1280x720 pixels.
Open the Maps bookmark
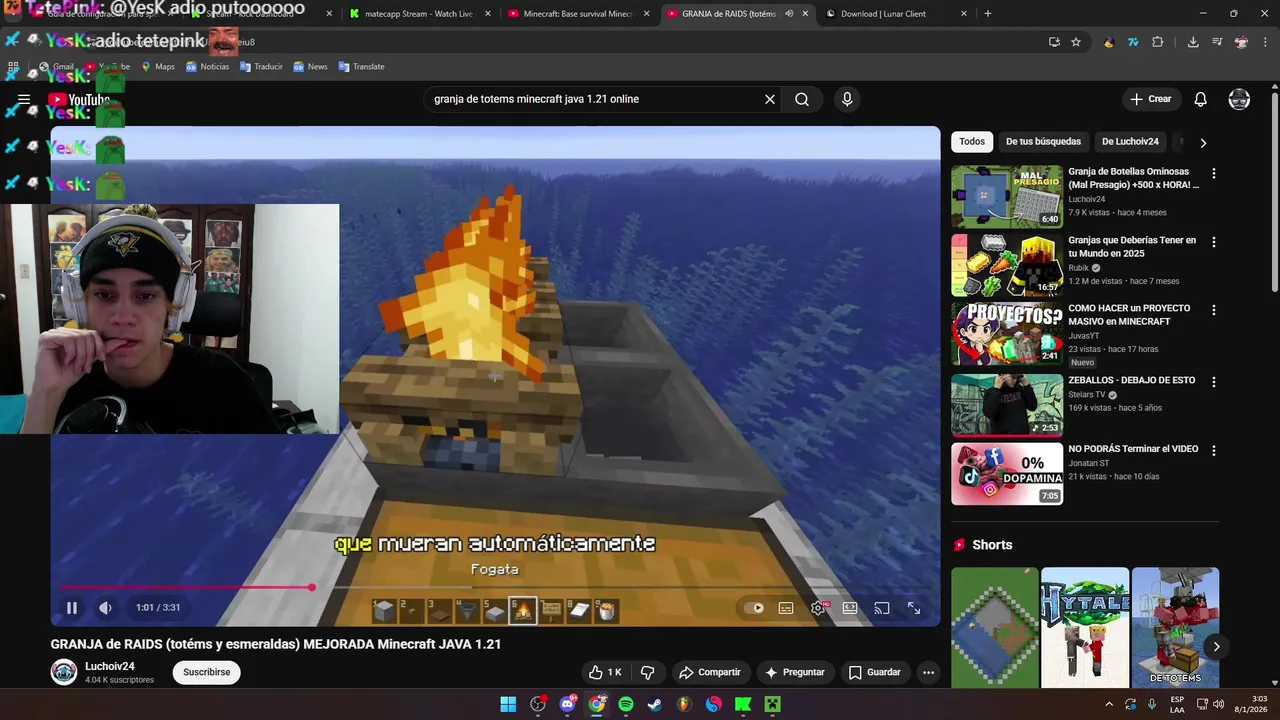pos(158,67)
